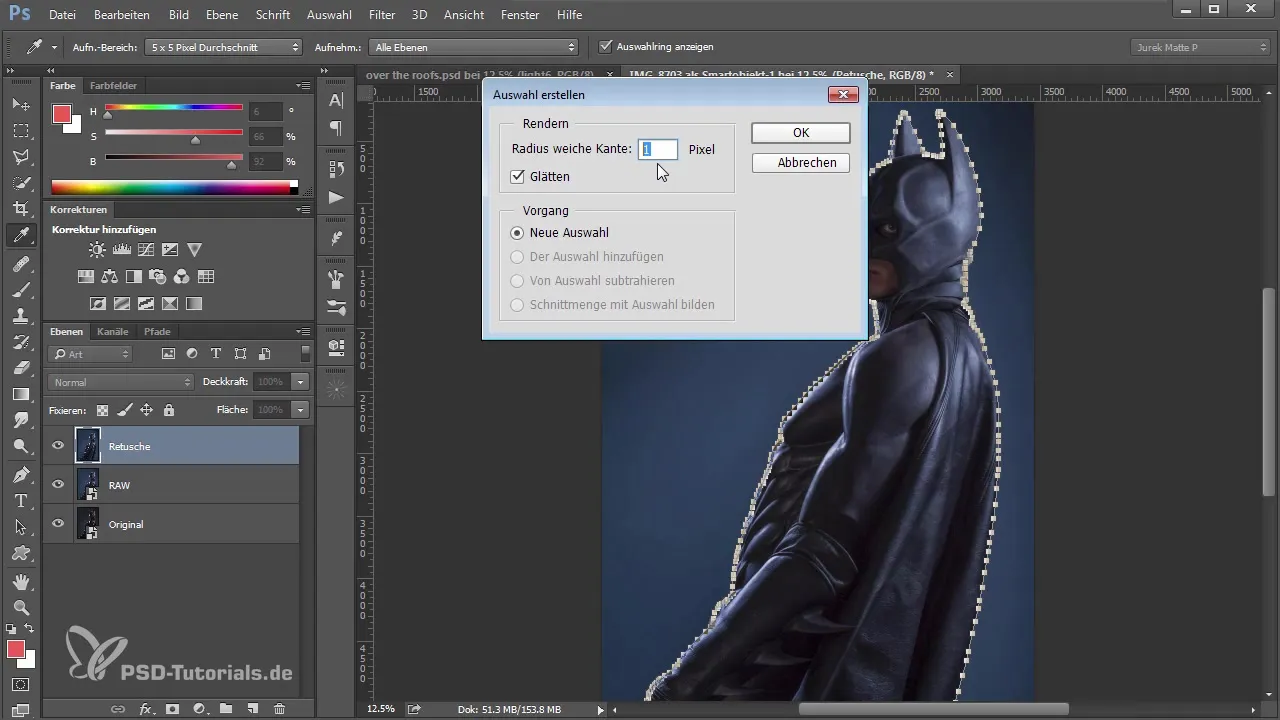The image size is (1280, 720).
Task: Select the Quick Selection tool
Action: coord(20,183)
